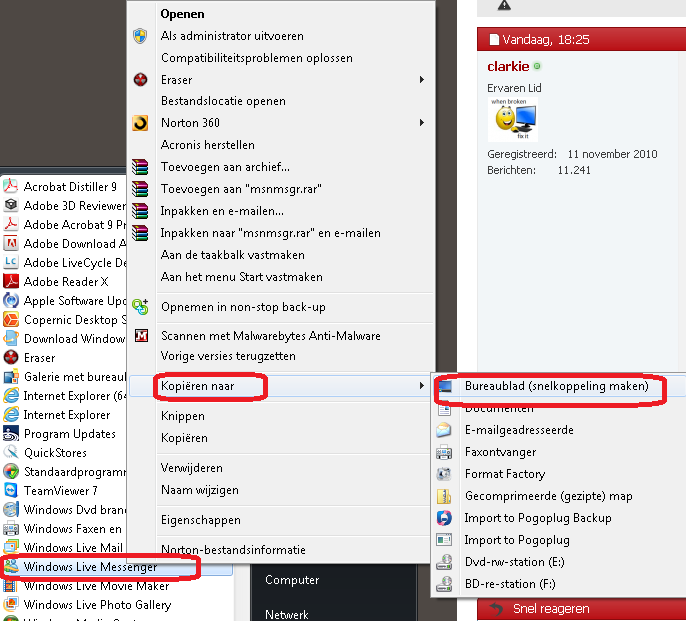Click the TeamViewer 7 icon
This screenshot has width=686, height=621.
click(x=10, y=491)
